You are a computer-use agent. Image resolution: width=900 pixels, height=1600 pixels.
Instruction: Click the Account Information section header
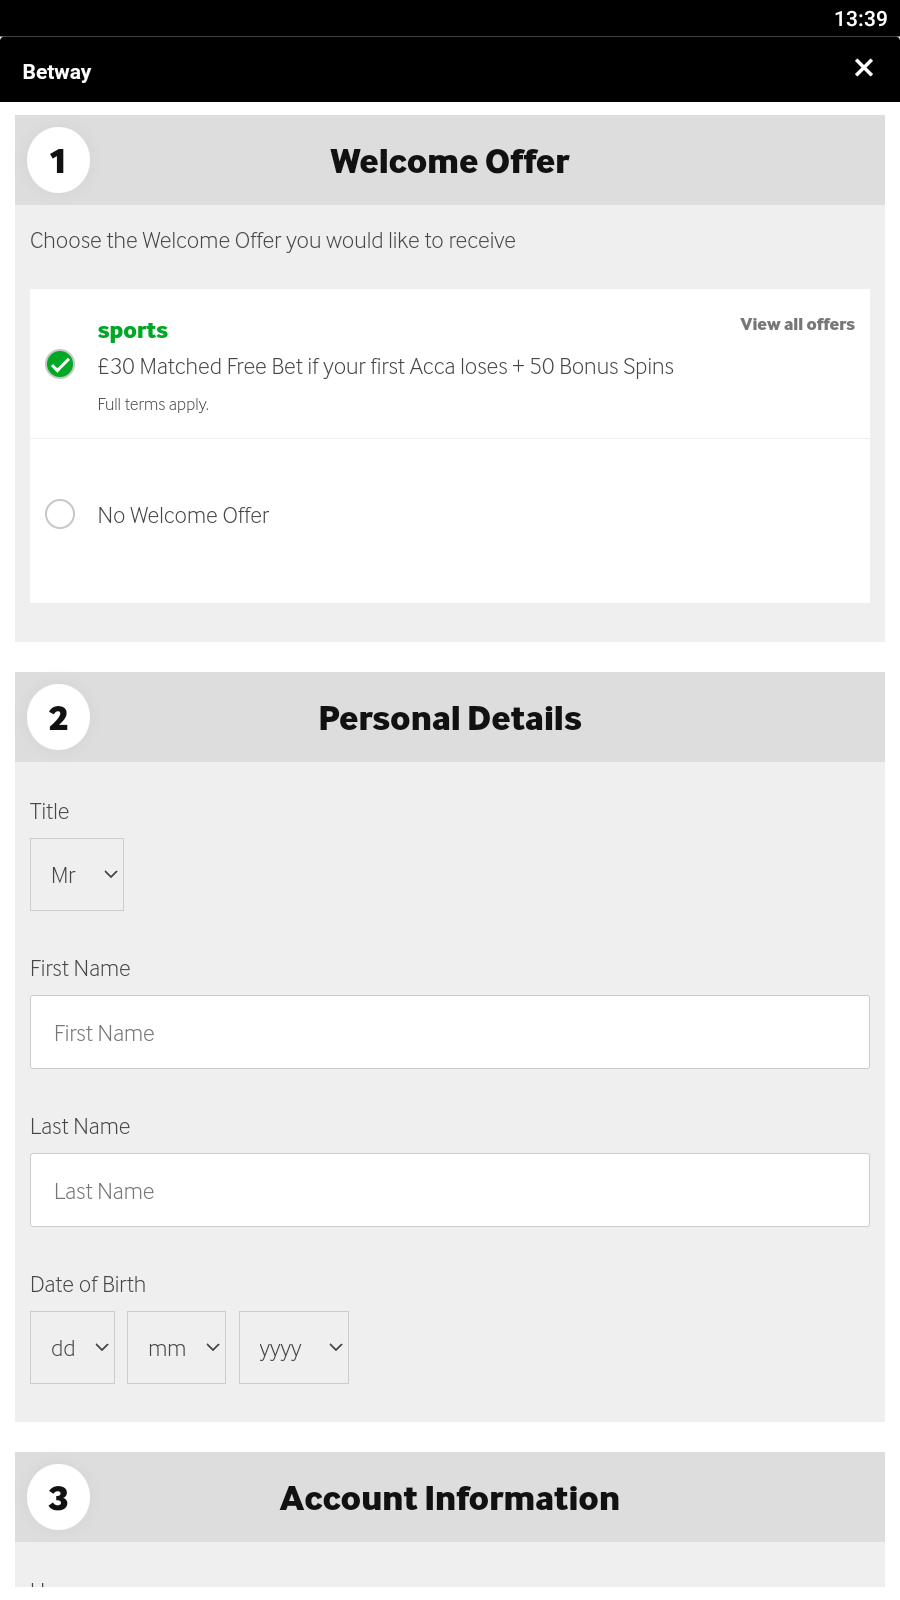click(x=450, y=1498)
